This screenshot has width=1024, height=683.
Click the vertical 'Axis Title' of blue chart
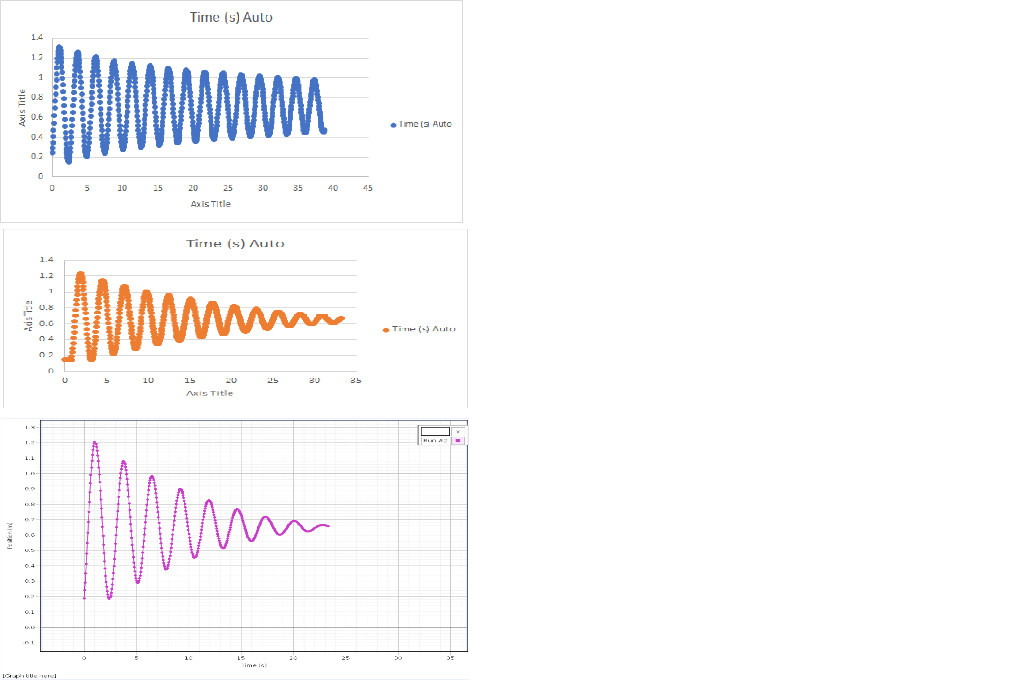coord(22,108)
